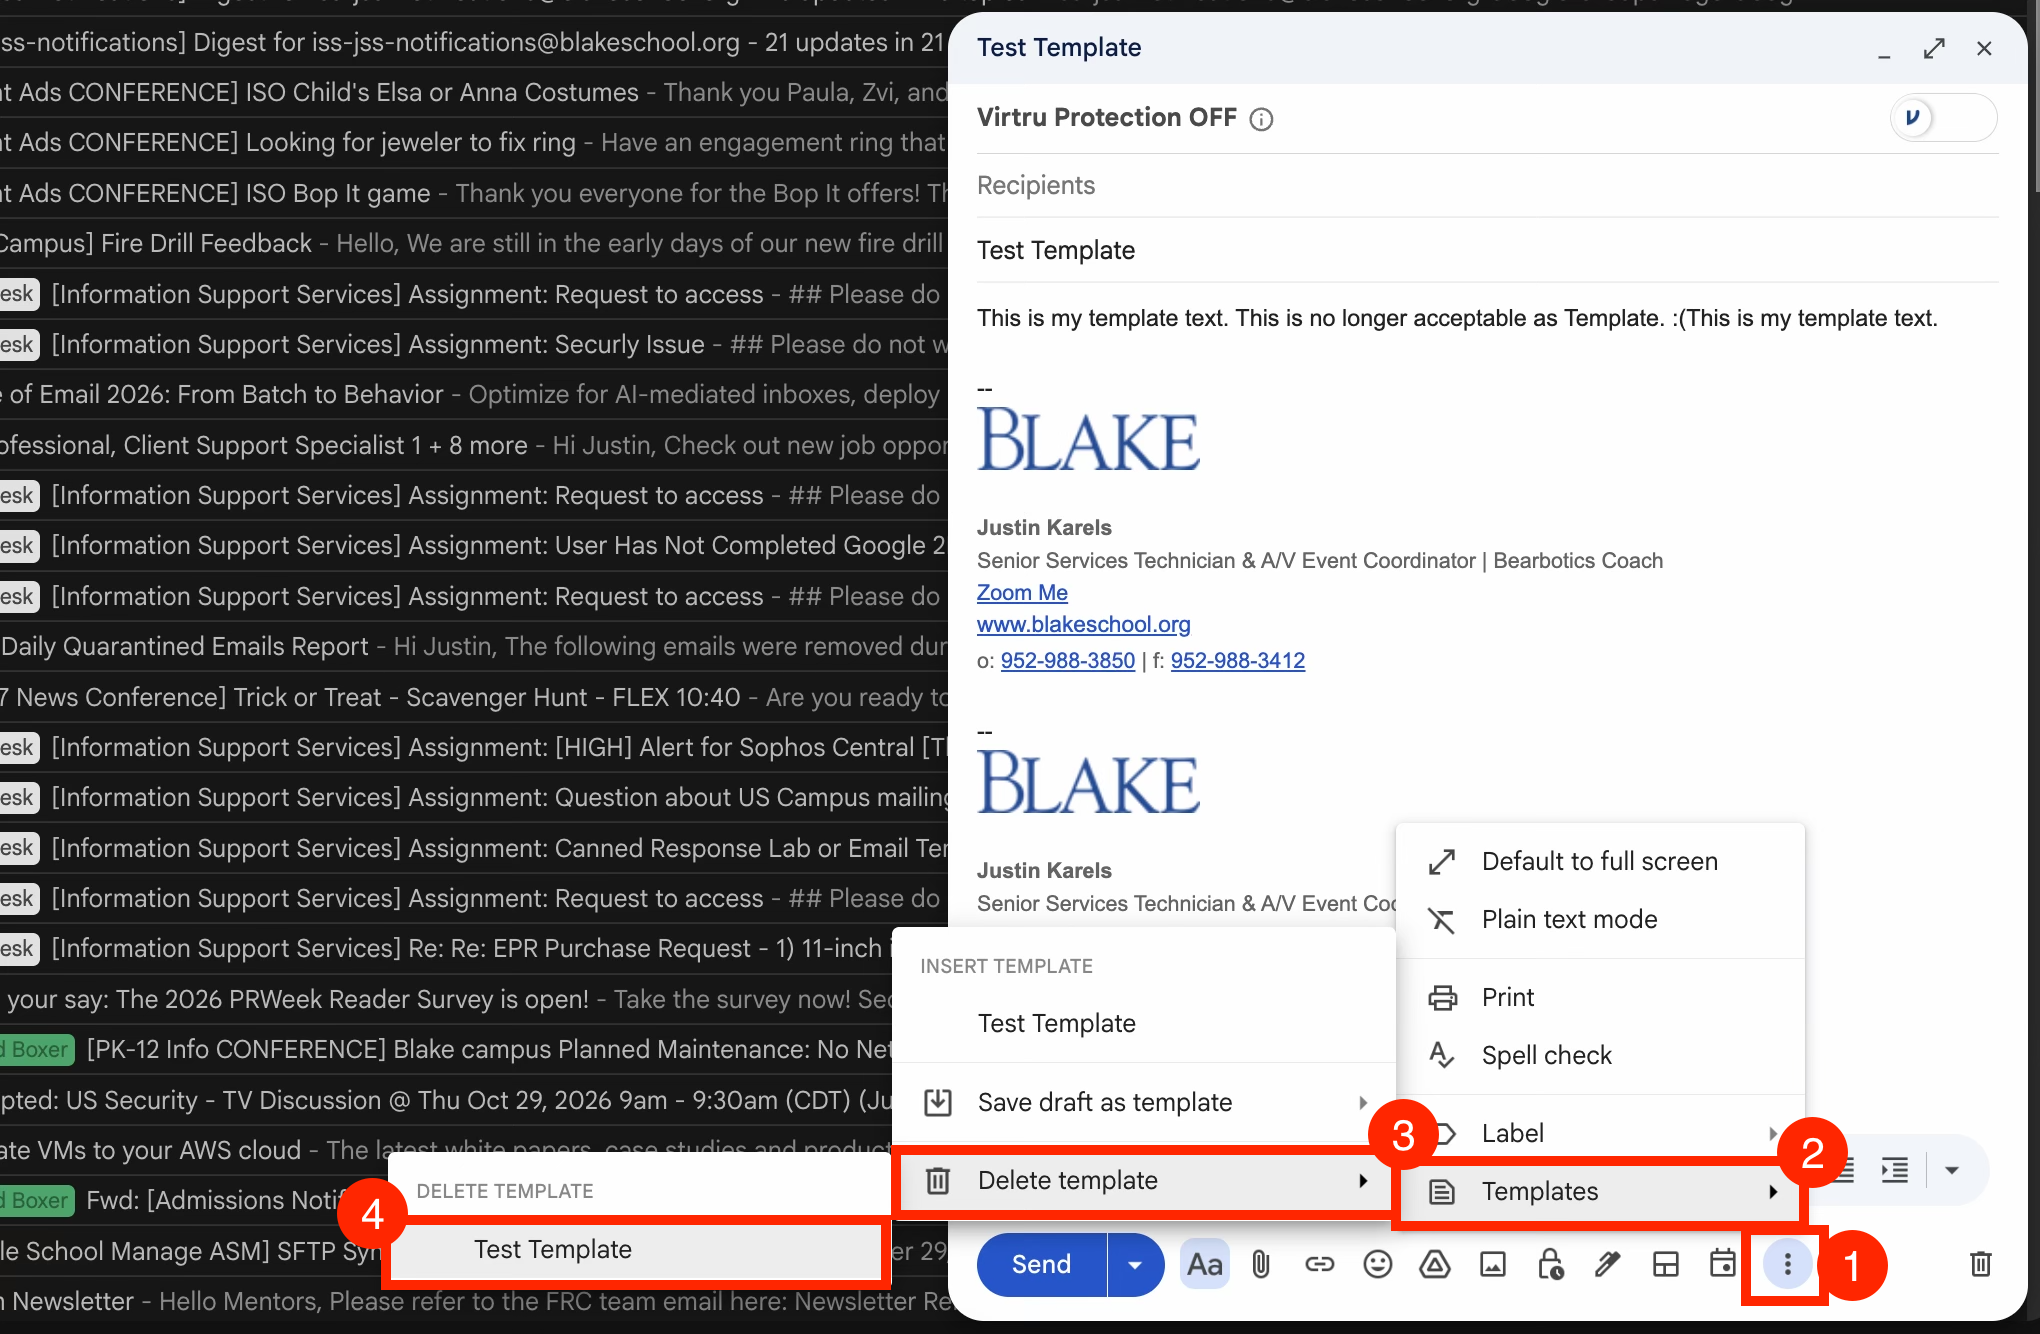Image resolution: width=2040 pixels, height=1334 pixels.
Task: Click the attach files paperclip icon
Action: pyautogui.click(x=1261, y=1265)
